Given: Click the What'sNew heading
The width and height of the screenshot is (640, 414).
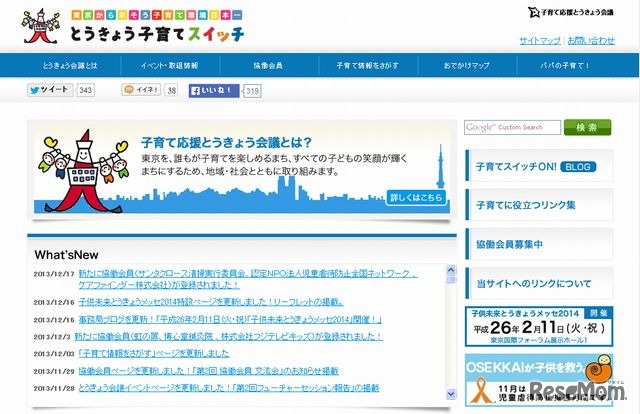Looking at the screenshot, I should 67,255.
